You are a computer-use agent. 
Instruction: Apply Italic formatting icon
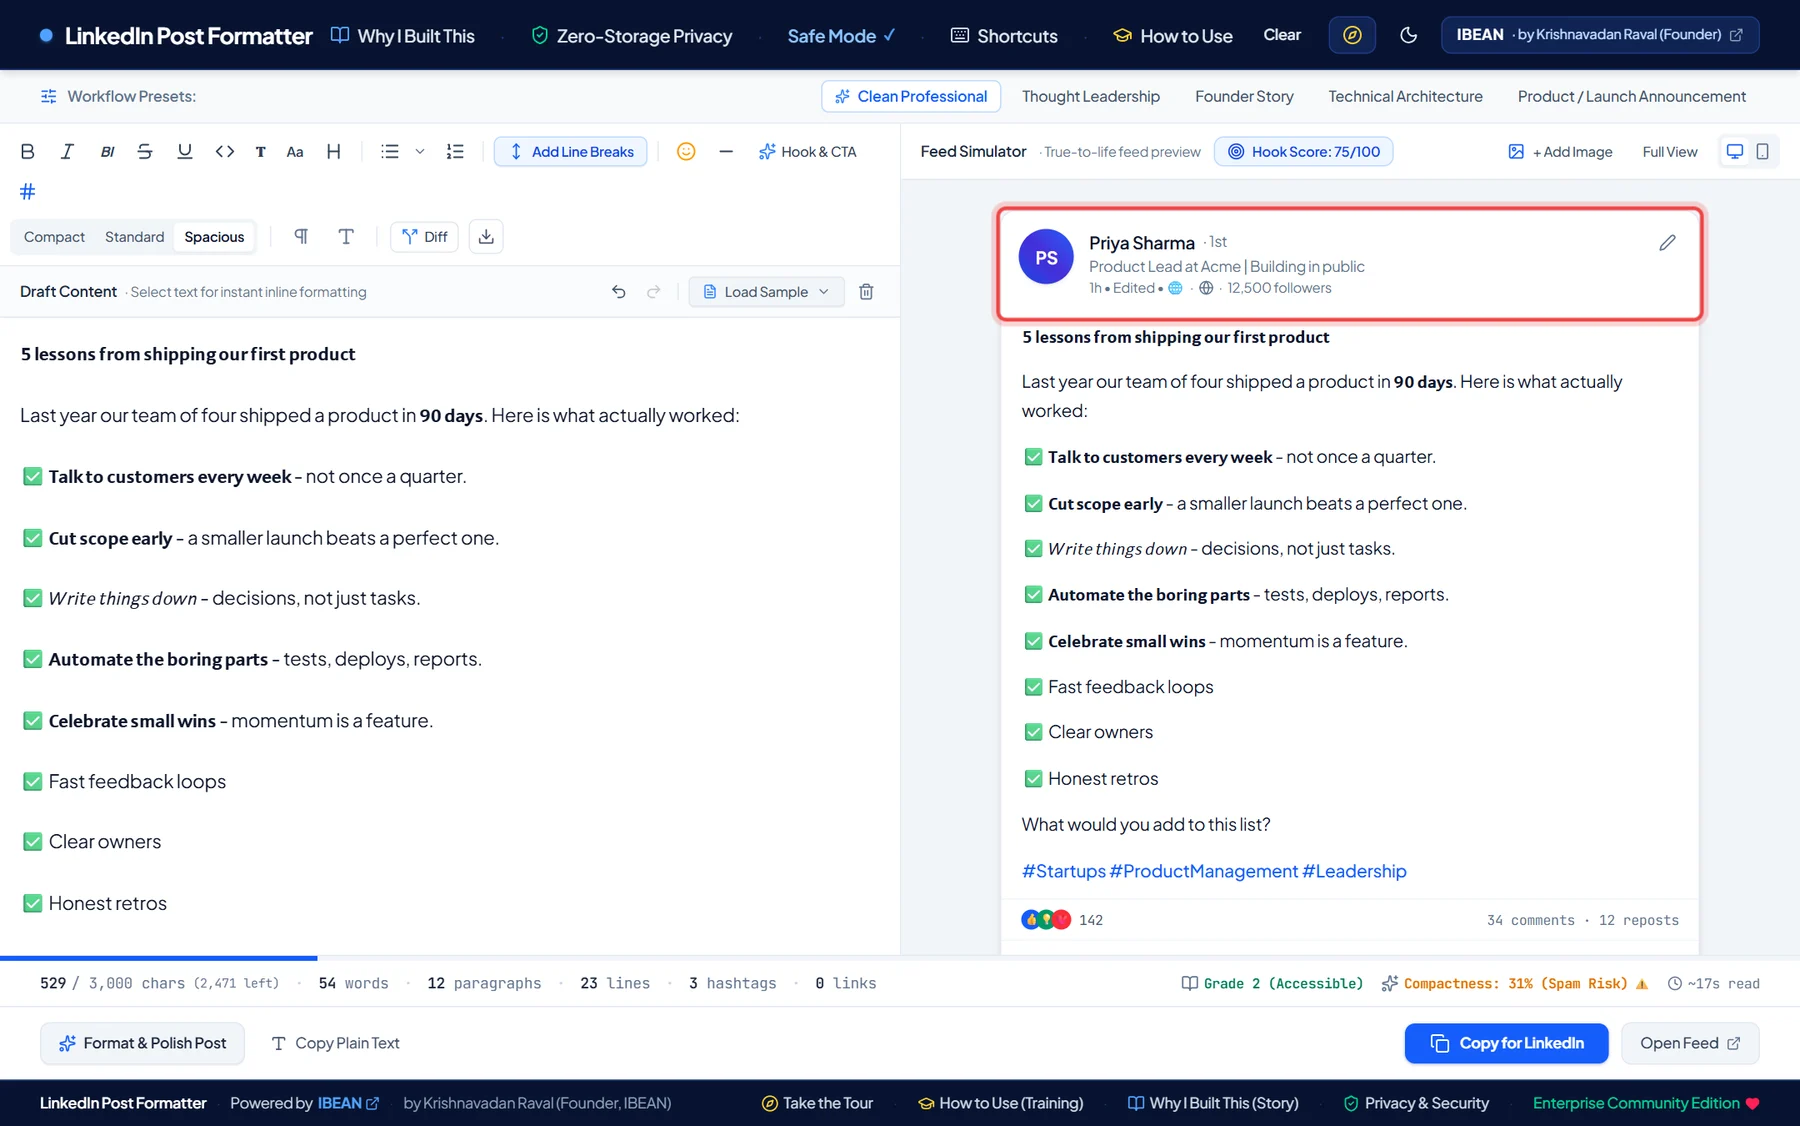click(67, 152)
